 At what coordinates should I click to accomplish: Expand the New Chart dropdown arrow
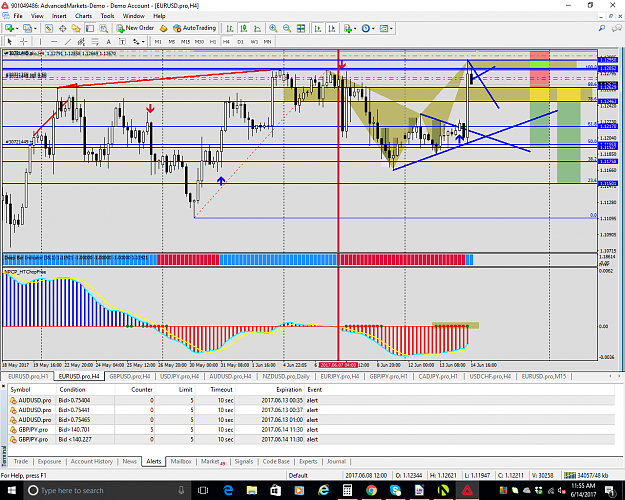click(x=17, y=29)
